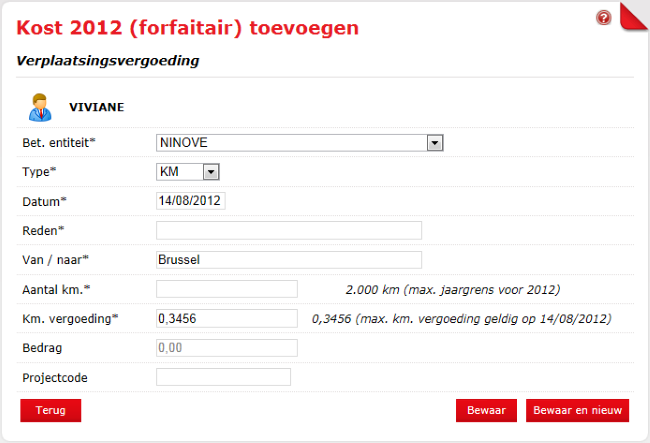Image resolution: width=650 pixels, height=443 pixels.
Task: Click the 'Datum*' label
Action: pos(44,201)
